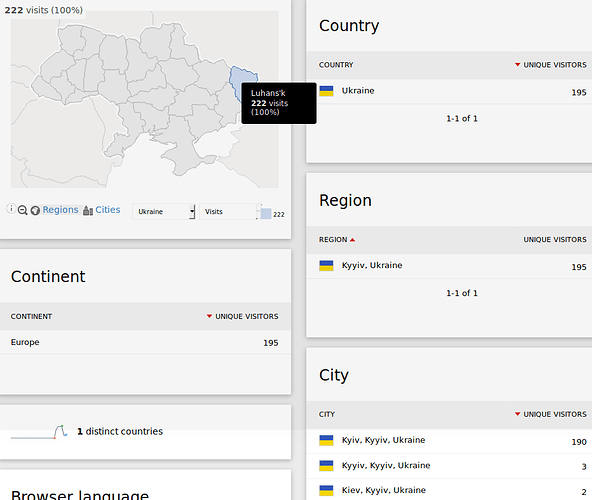
Task: Select the Kiev, Kyyiv, Ukraine city row
Action: pos(449,490)
